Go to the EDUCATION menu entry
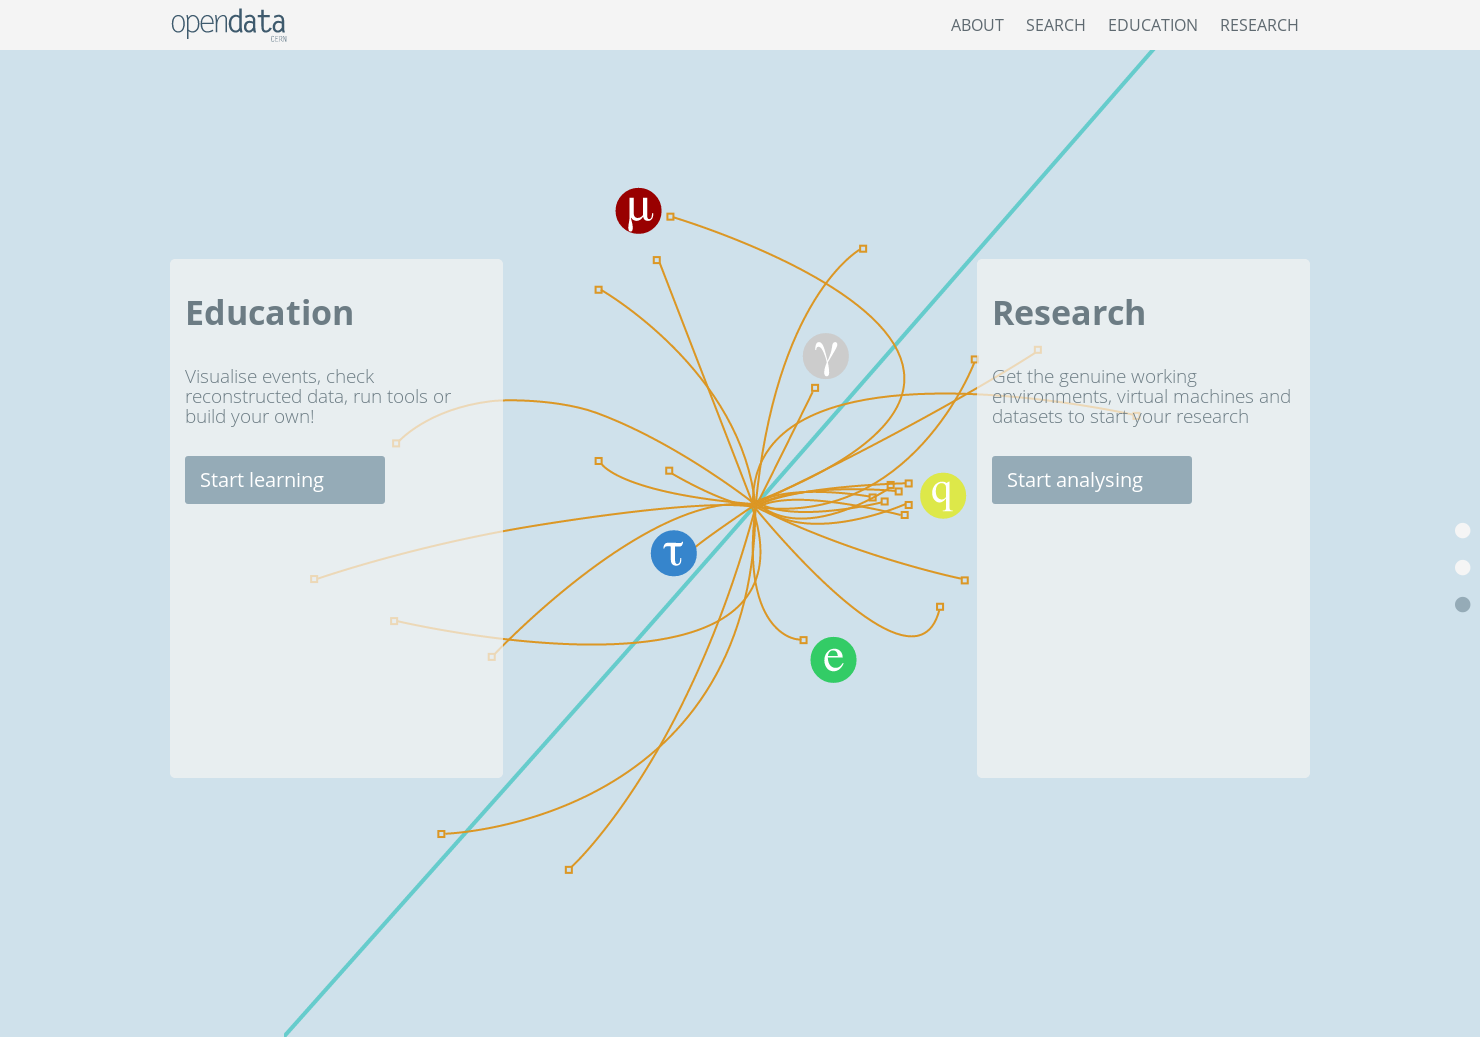The height and width of the screenshot is (1037, 1480). pos(1152,25)
